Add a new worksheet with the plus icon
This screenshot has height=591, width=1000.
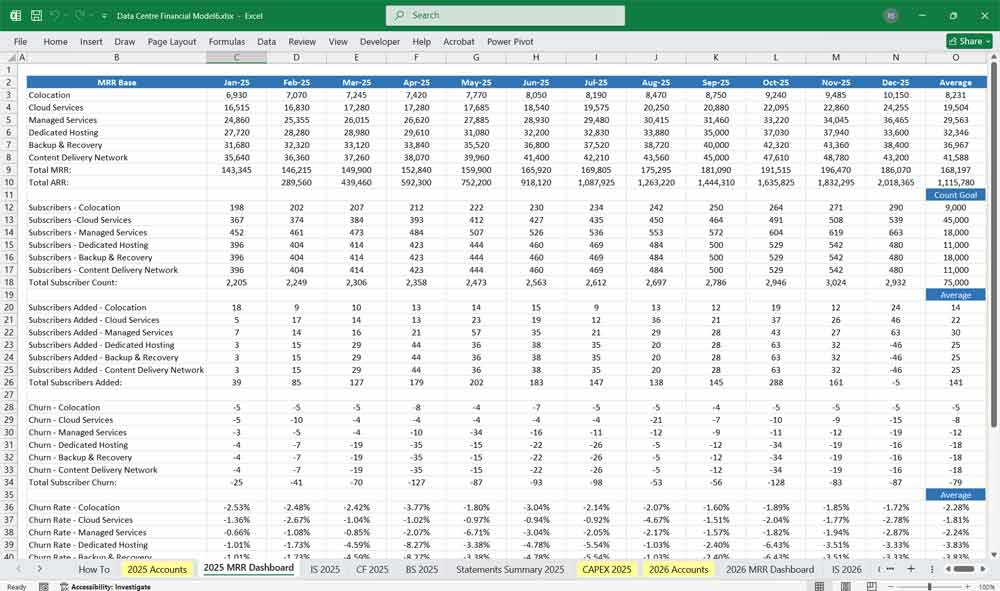(910, 568)
